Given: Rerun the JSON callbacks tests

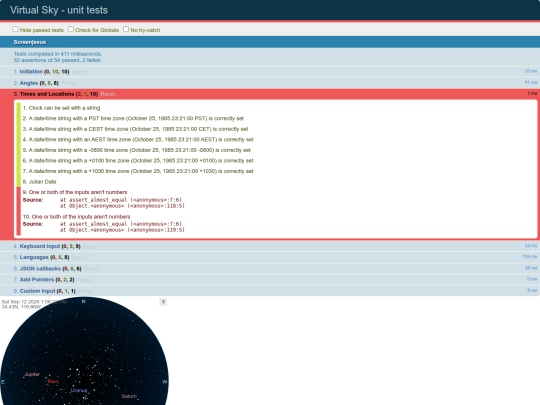Looking at the screenshot, I should click(92, 269).
